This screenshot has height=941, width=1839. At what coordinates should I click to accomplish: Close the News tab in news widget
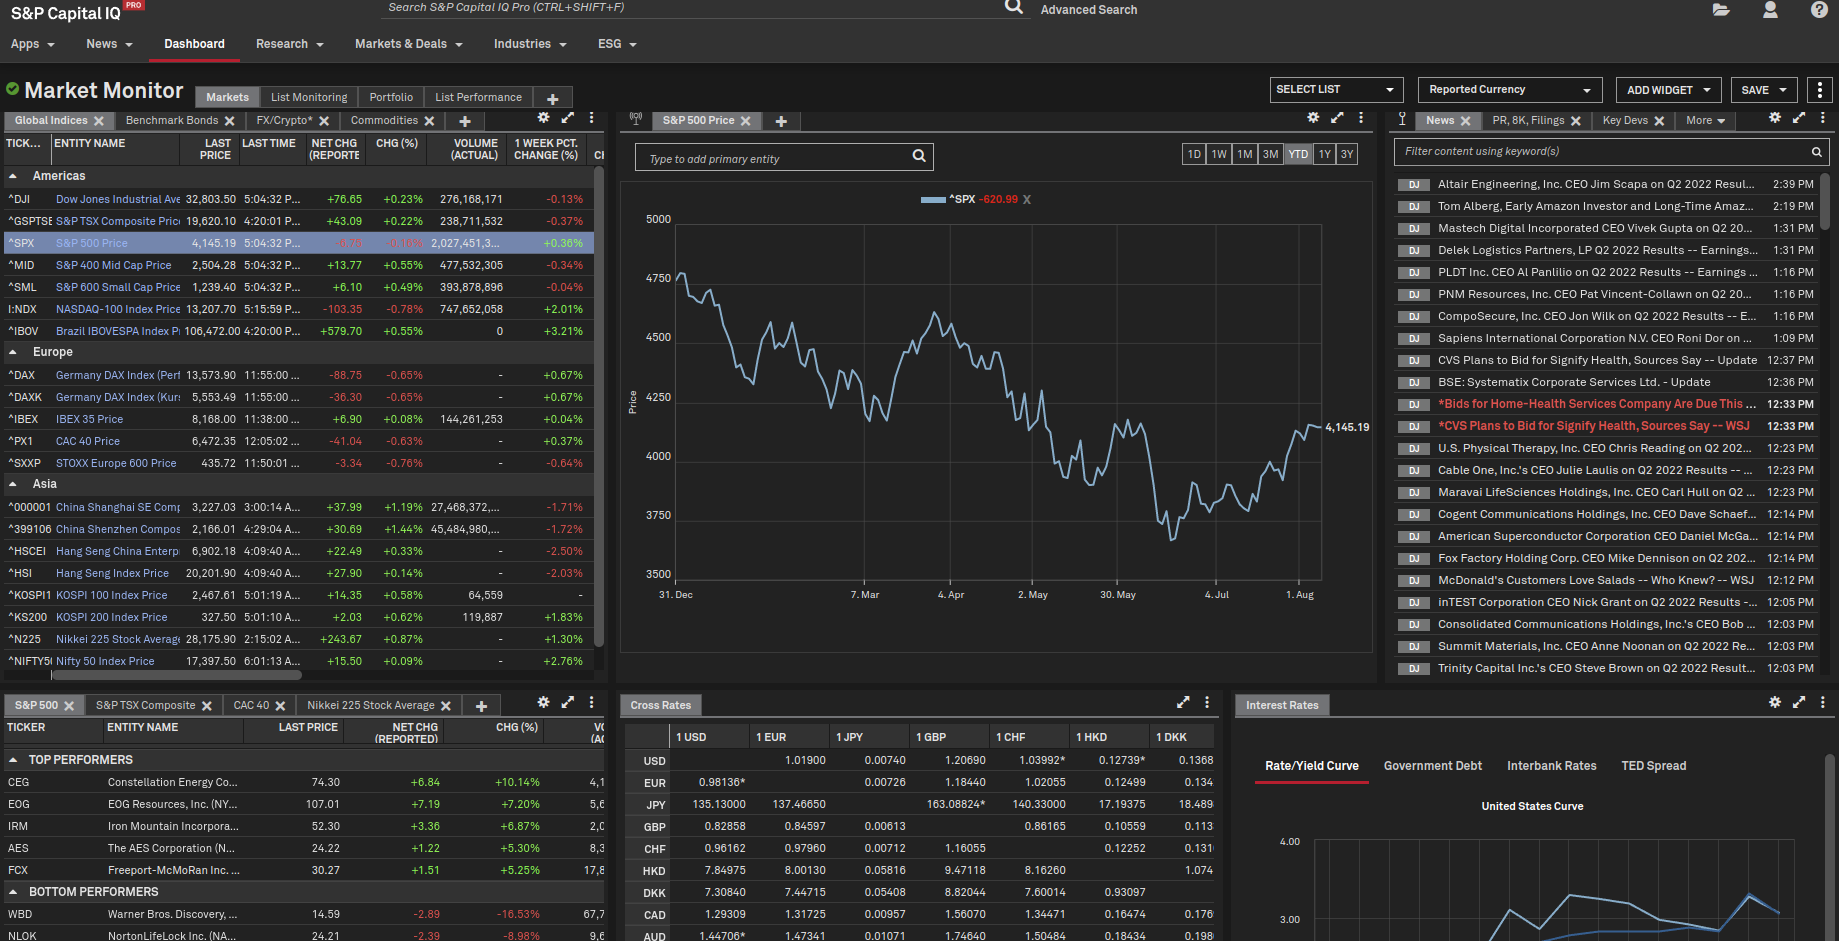1465,121
